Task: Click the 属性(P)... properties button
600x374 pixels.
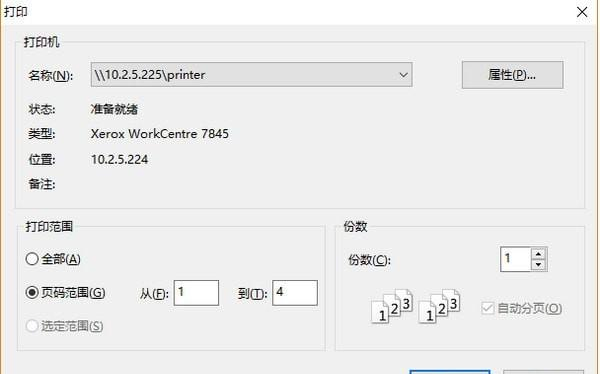Action: 512,75
